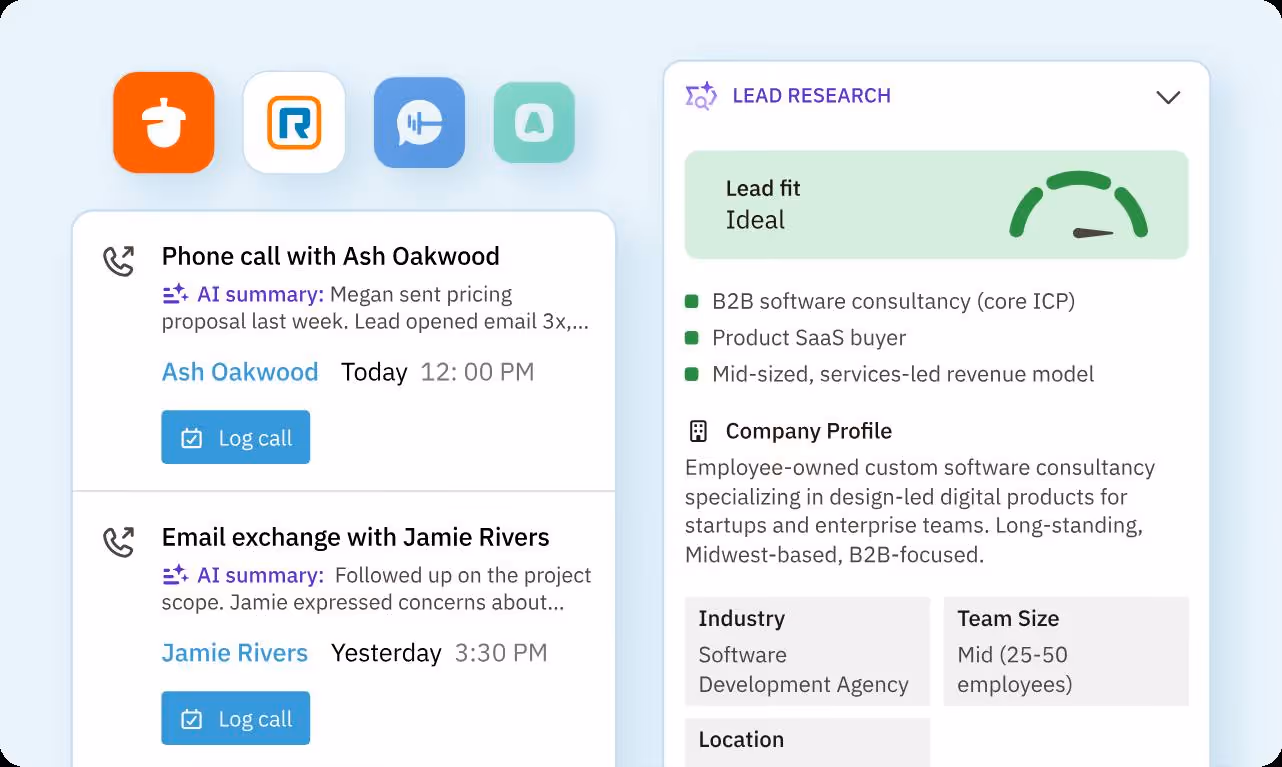The width and height of the screenshot is (1282, 767).
Task: Open the RingCentral R app icon
Action: (294, 122)
